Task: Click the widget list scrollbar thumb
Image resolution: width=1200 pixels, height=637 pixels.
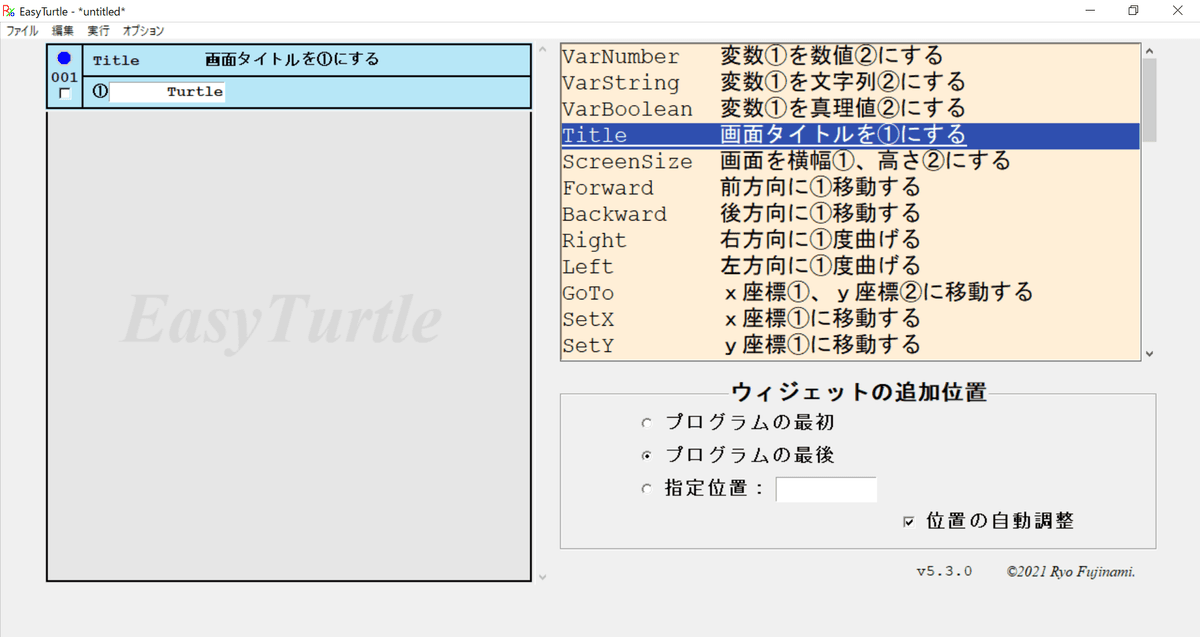Action: click(x=1149, y=99)
